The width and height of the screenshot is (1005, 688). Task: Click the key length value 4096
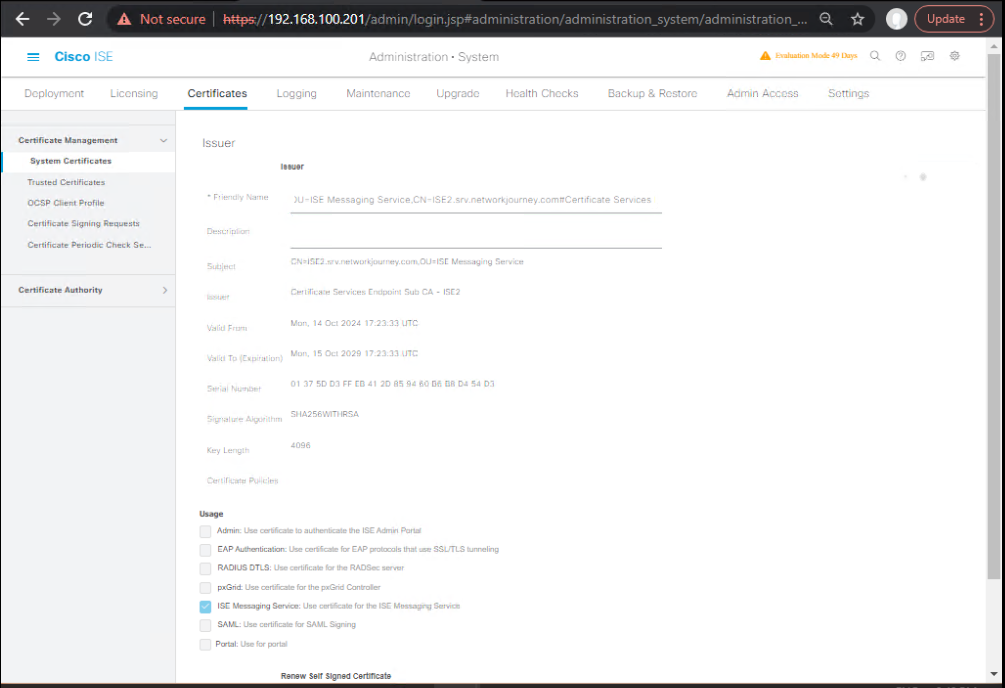click(300, 446)
